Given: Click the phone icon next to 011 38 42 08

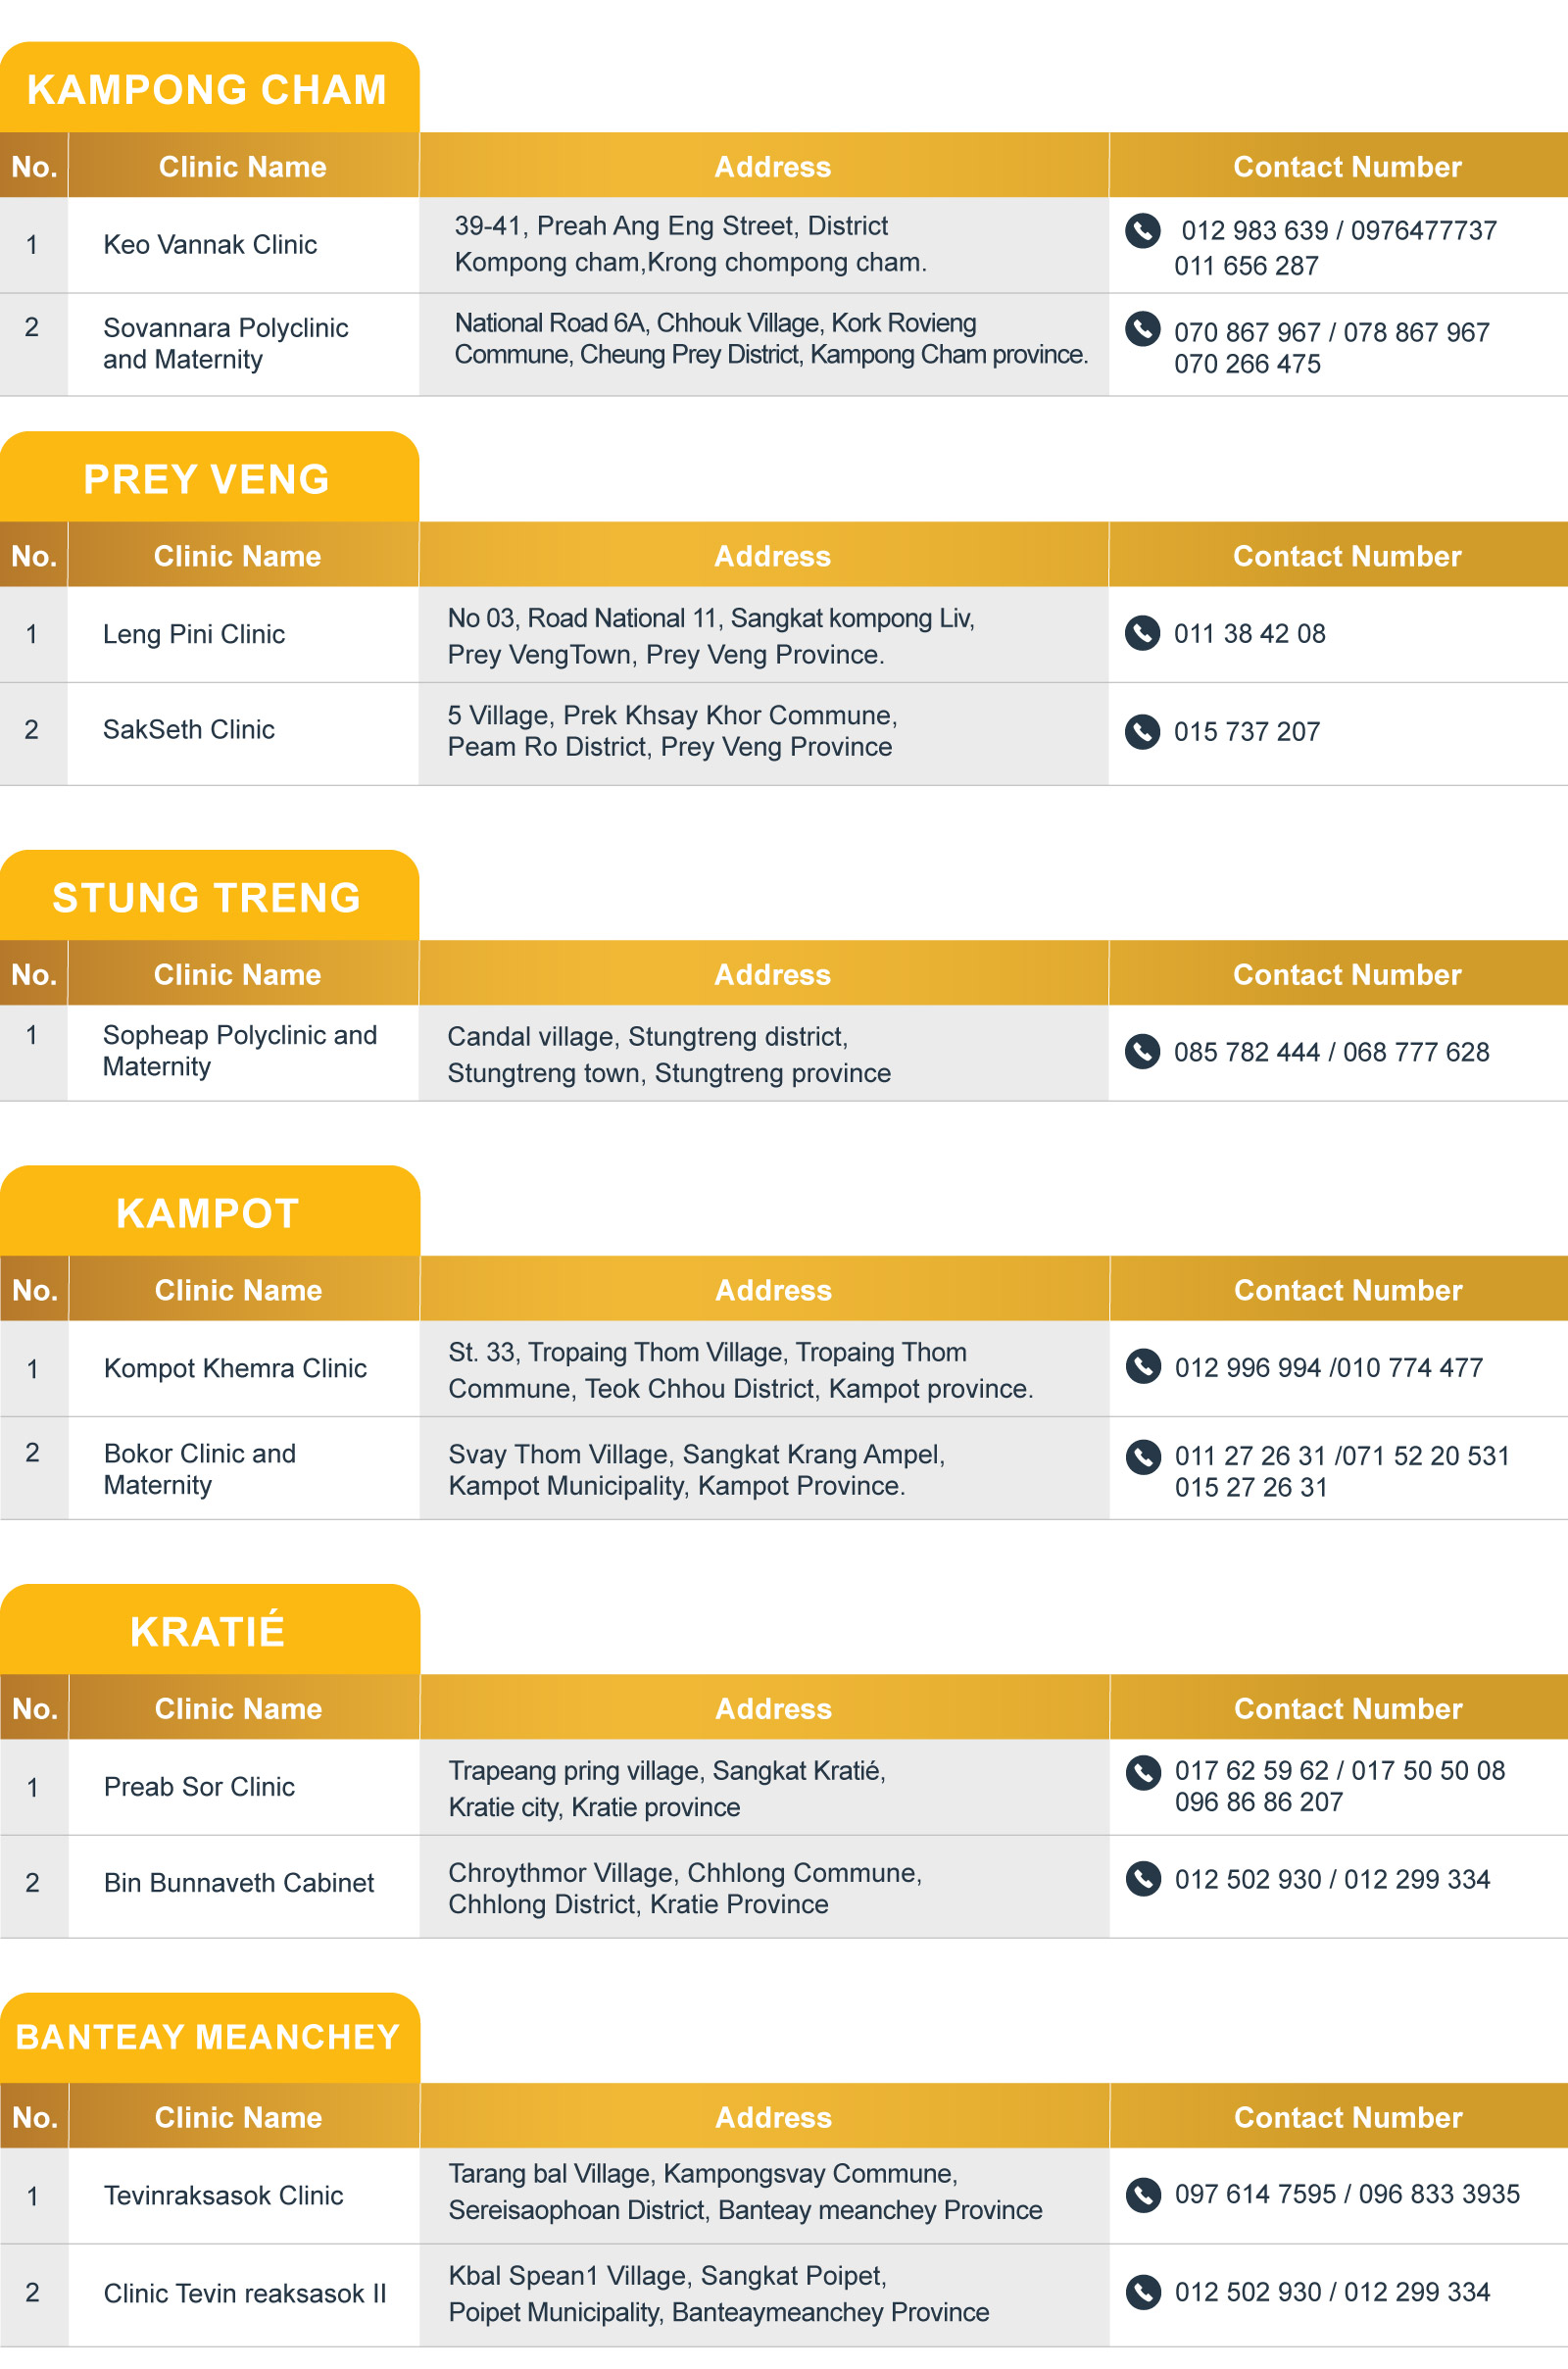Looking at the screenshot, I should click(1142, 633).
